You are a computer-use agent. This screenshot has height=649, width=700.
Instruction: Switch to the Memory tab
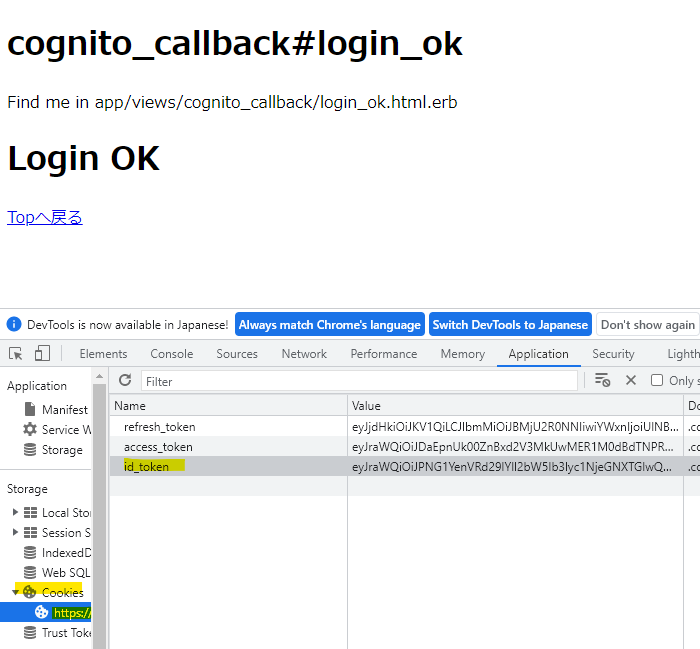pos(462,354)
